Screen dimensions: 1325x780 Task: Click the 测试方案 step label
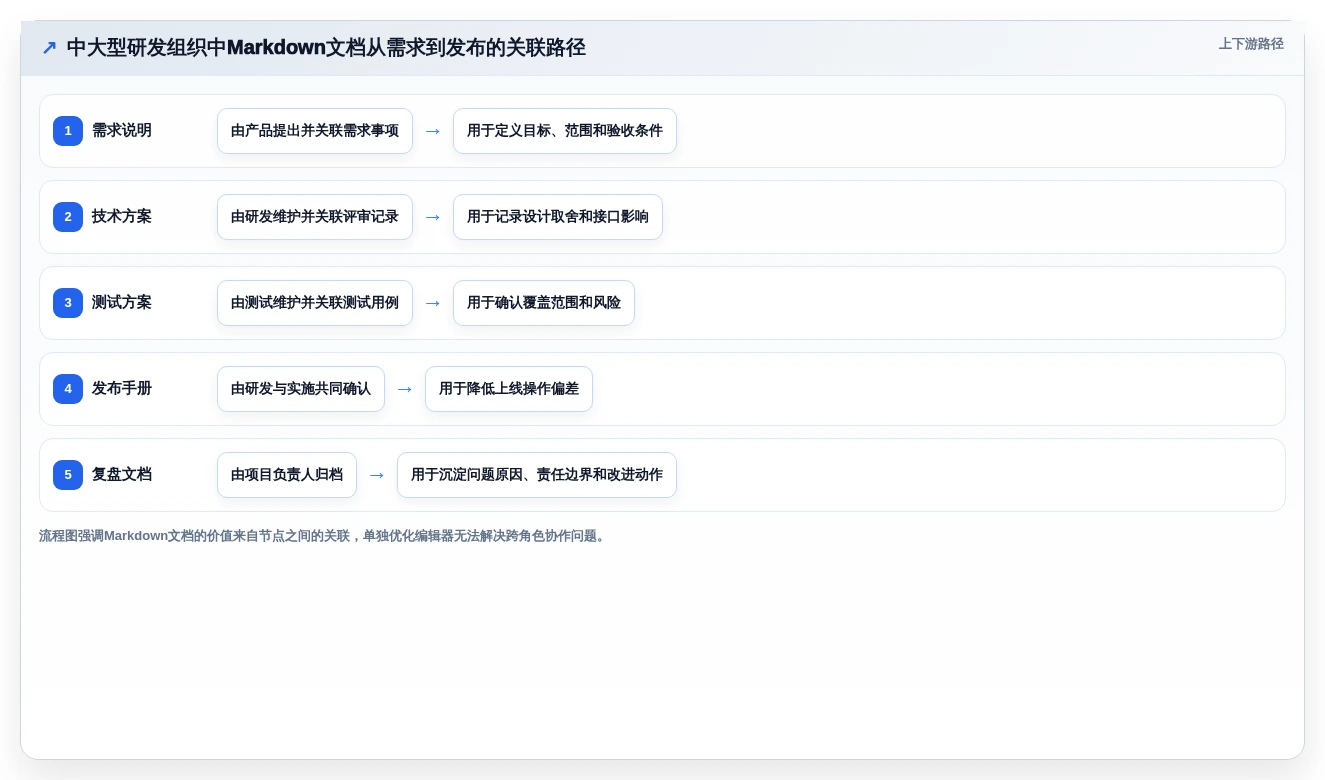pos(122,303)
